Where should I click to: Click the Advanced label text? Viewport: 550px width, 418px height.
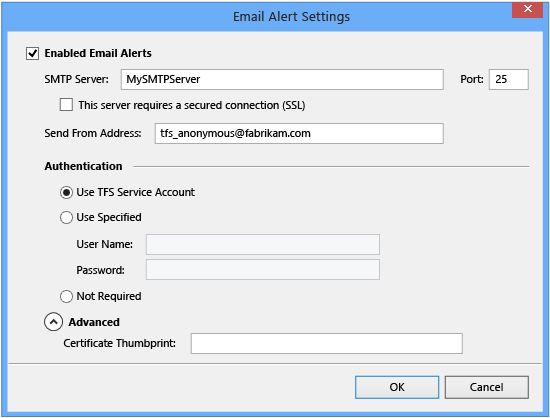point(94,322)
